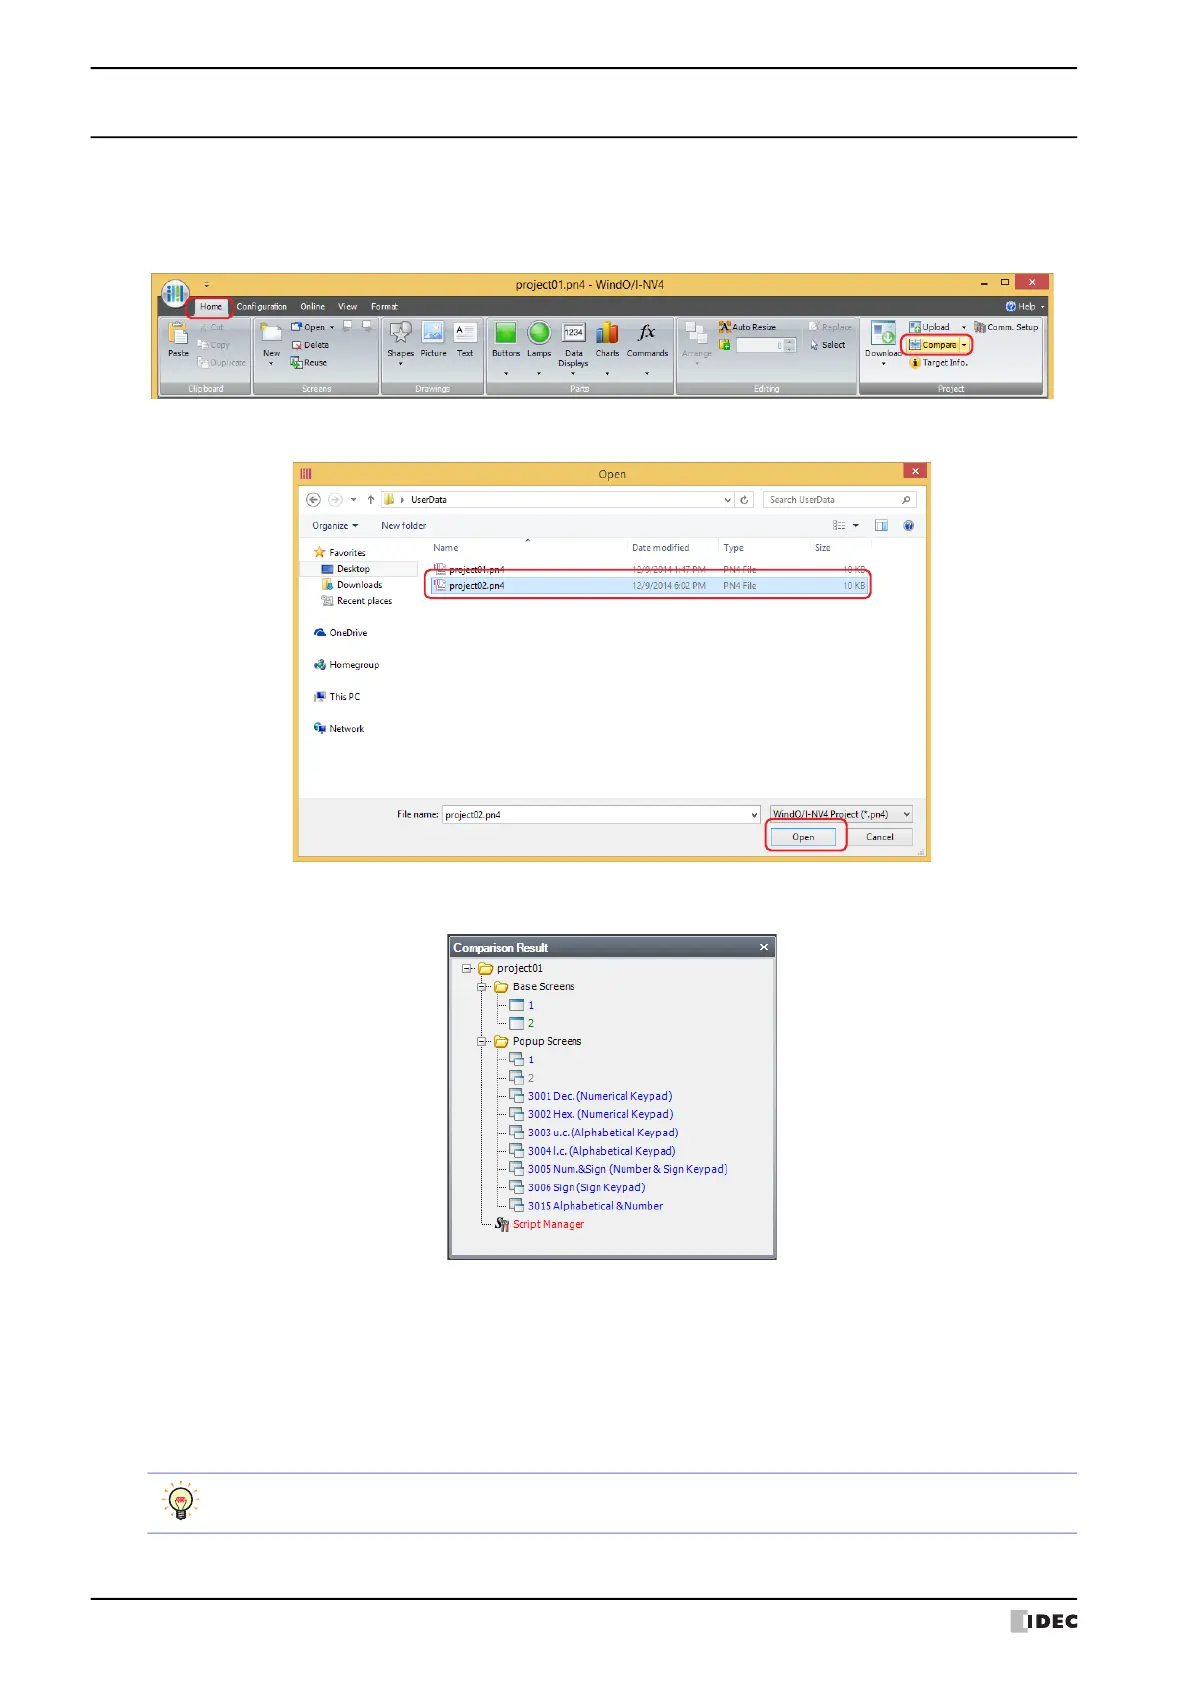Click the Open screen button in Screens group
This screenshot has width=1191, height=1684.
(x=308, y=327)
